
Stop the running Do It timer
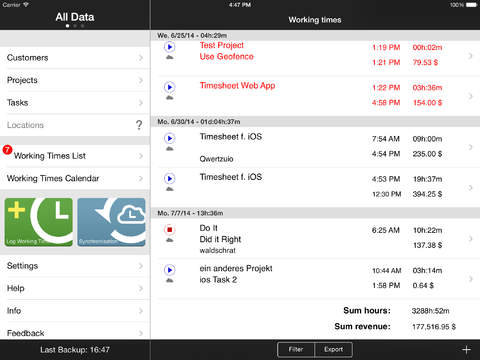(170, 230)
